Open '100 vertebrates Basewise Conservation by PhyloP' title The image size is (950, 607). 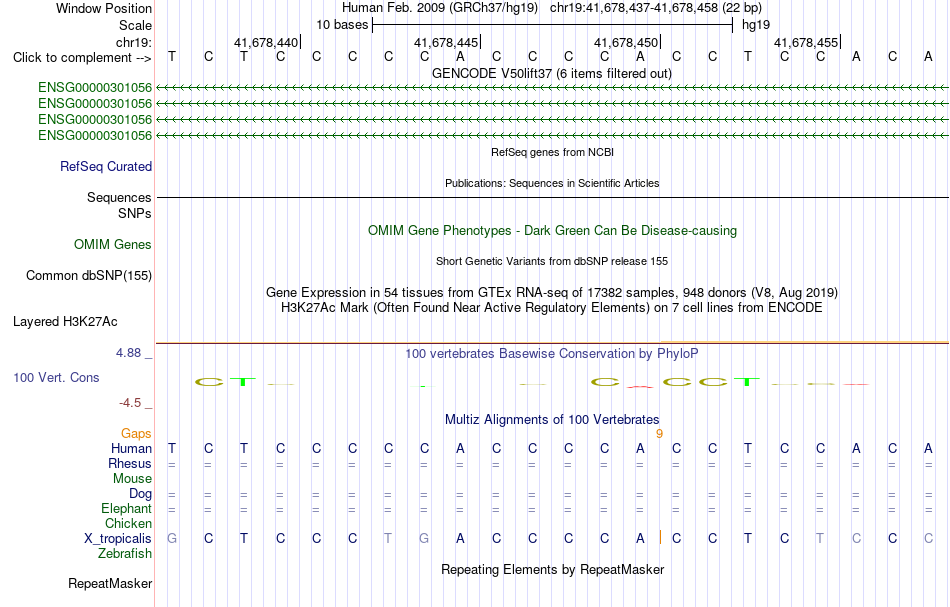click(x=552, y=354)
